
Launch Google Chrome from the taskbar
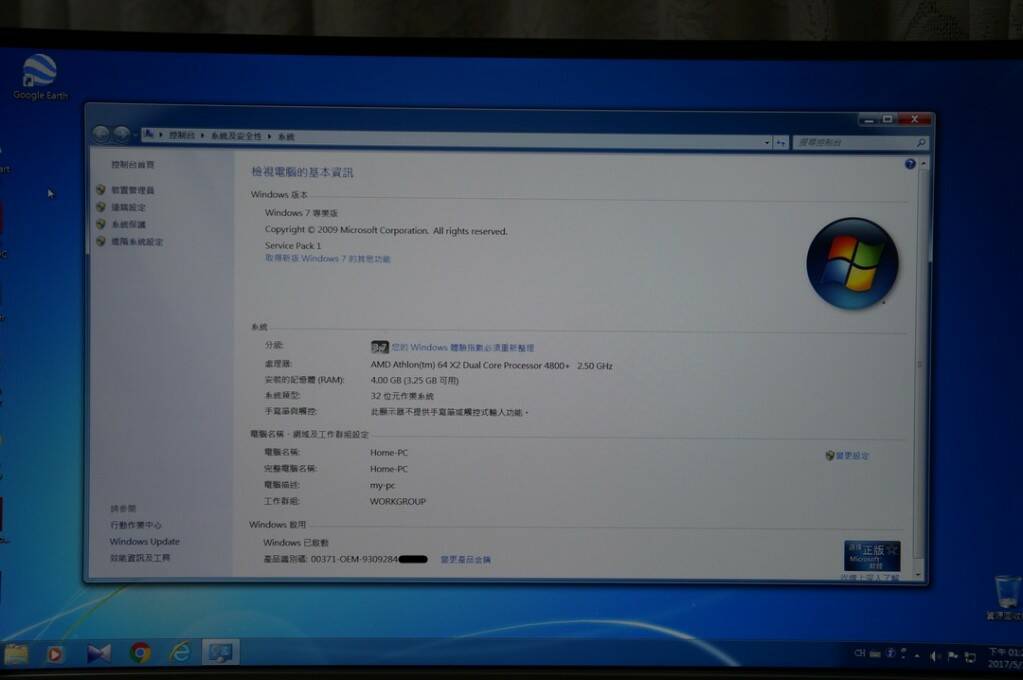coord(140,653)
